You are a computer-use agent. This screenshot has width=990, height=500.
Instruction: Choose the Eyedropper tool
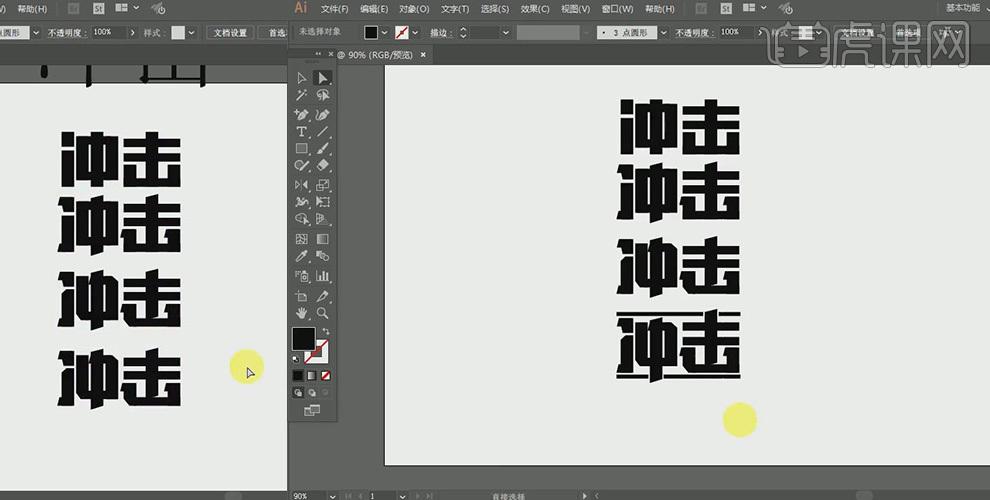pos(302,257)
